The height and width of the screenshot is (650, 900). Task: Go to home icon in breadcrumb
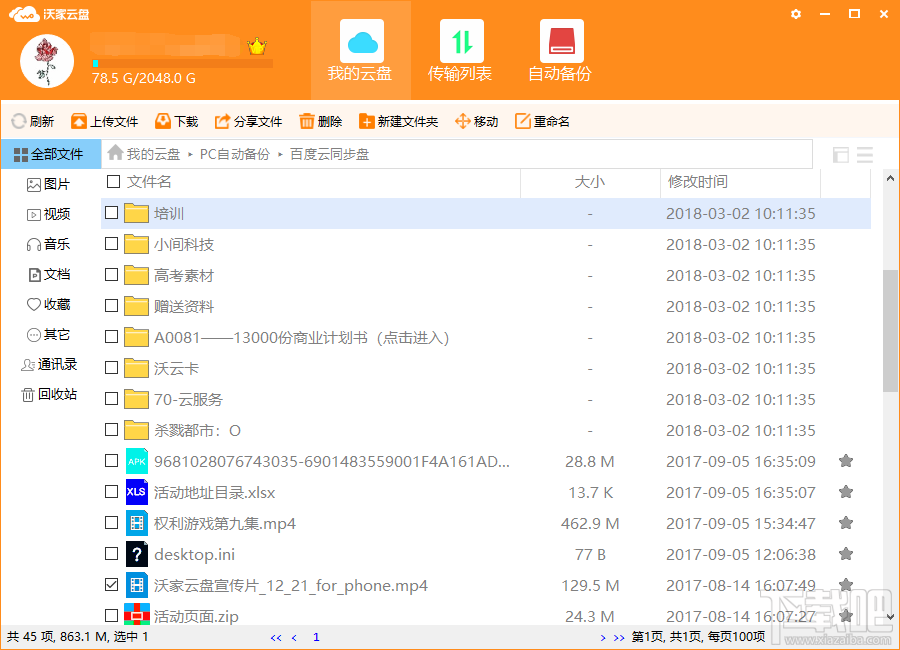click(115, 153)
